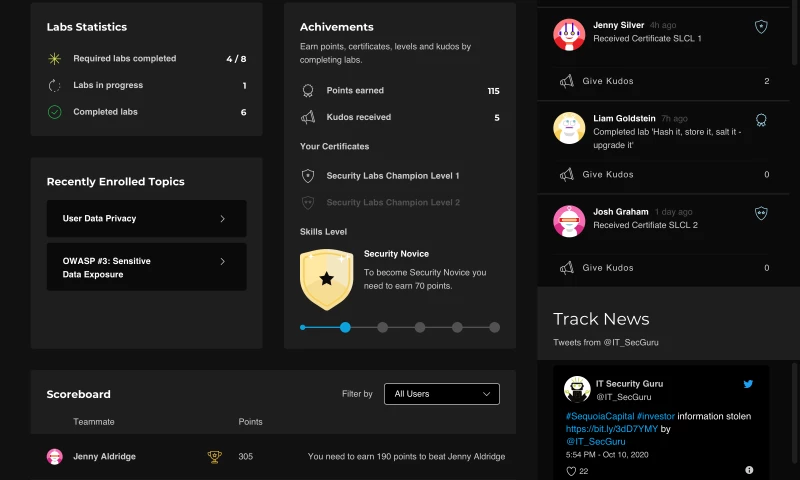Open @IT_SecGuru mention in tweet body
The image size is (800, 480).
[595, 442]
